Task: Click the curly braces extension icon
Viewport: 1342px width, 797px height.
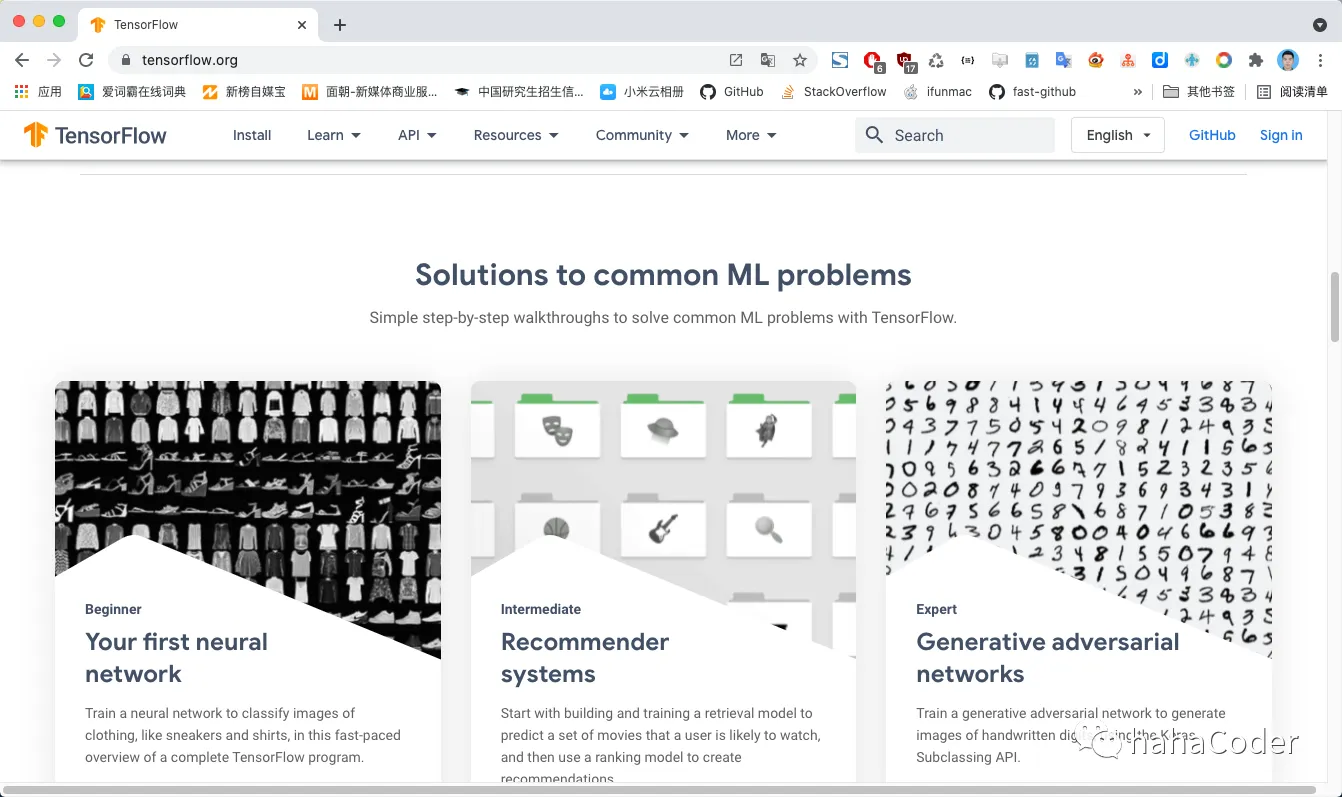Action: pyautogui.click(x=968, y=60)
